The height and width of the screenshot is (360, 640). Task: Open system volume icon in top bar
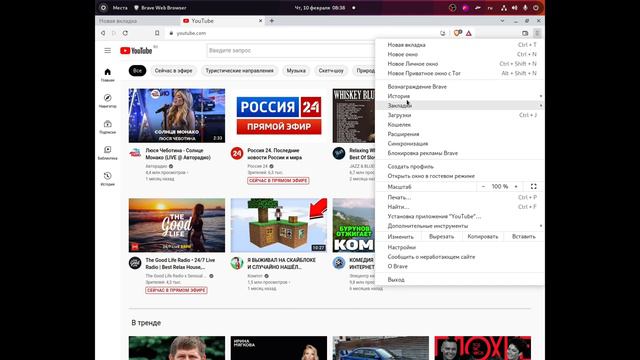coord(514,8)
